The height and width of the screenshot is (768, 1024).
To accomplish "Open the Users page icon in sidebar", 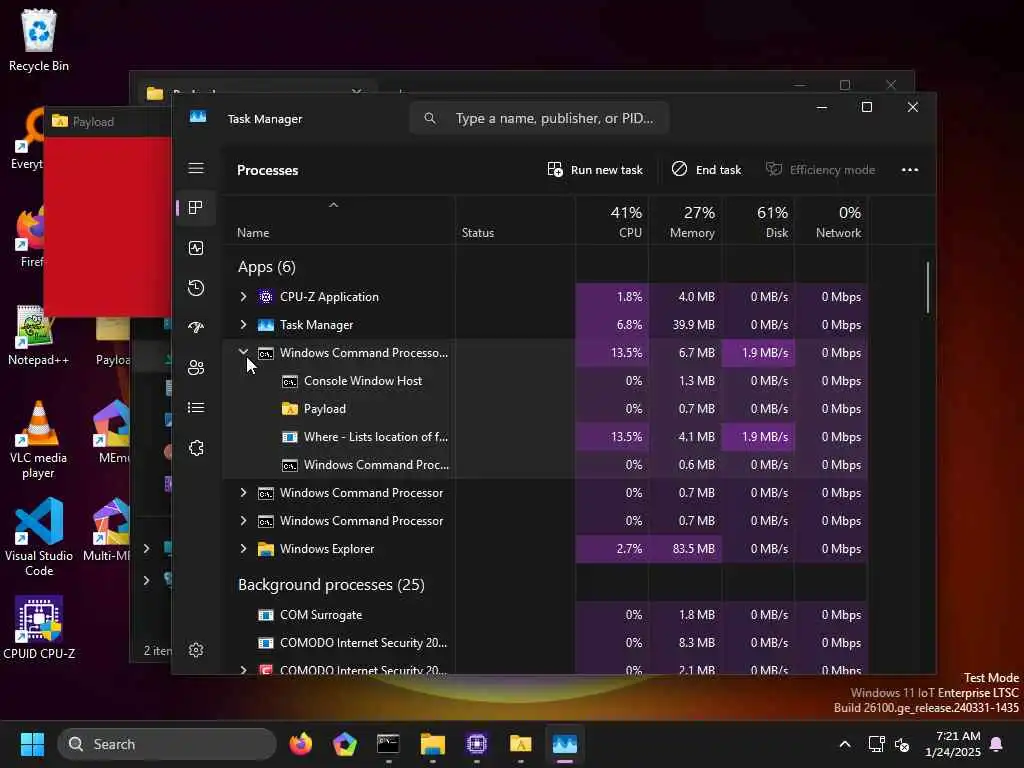I will pos(196,368).
